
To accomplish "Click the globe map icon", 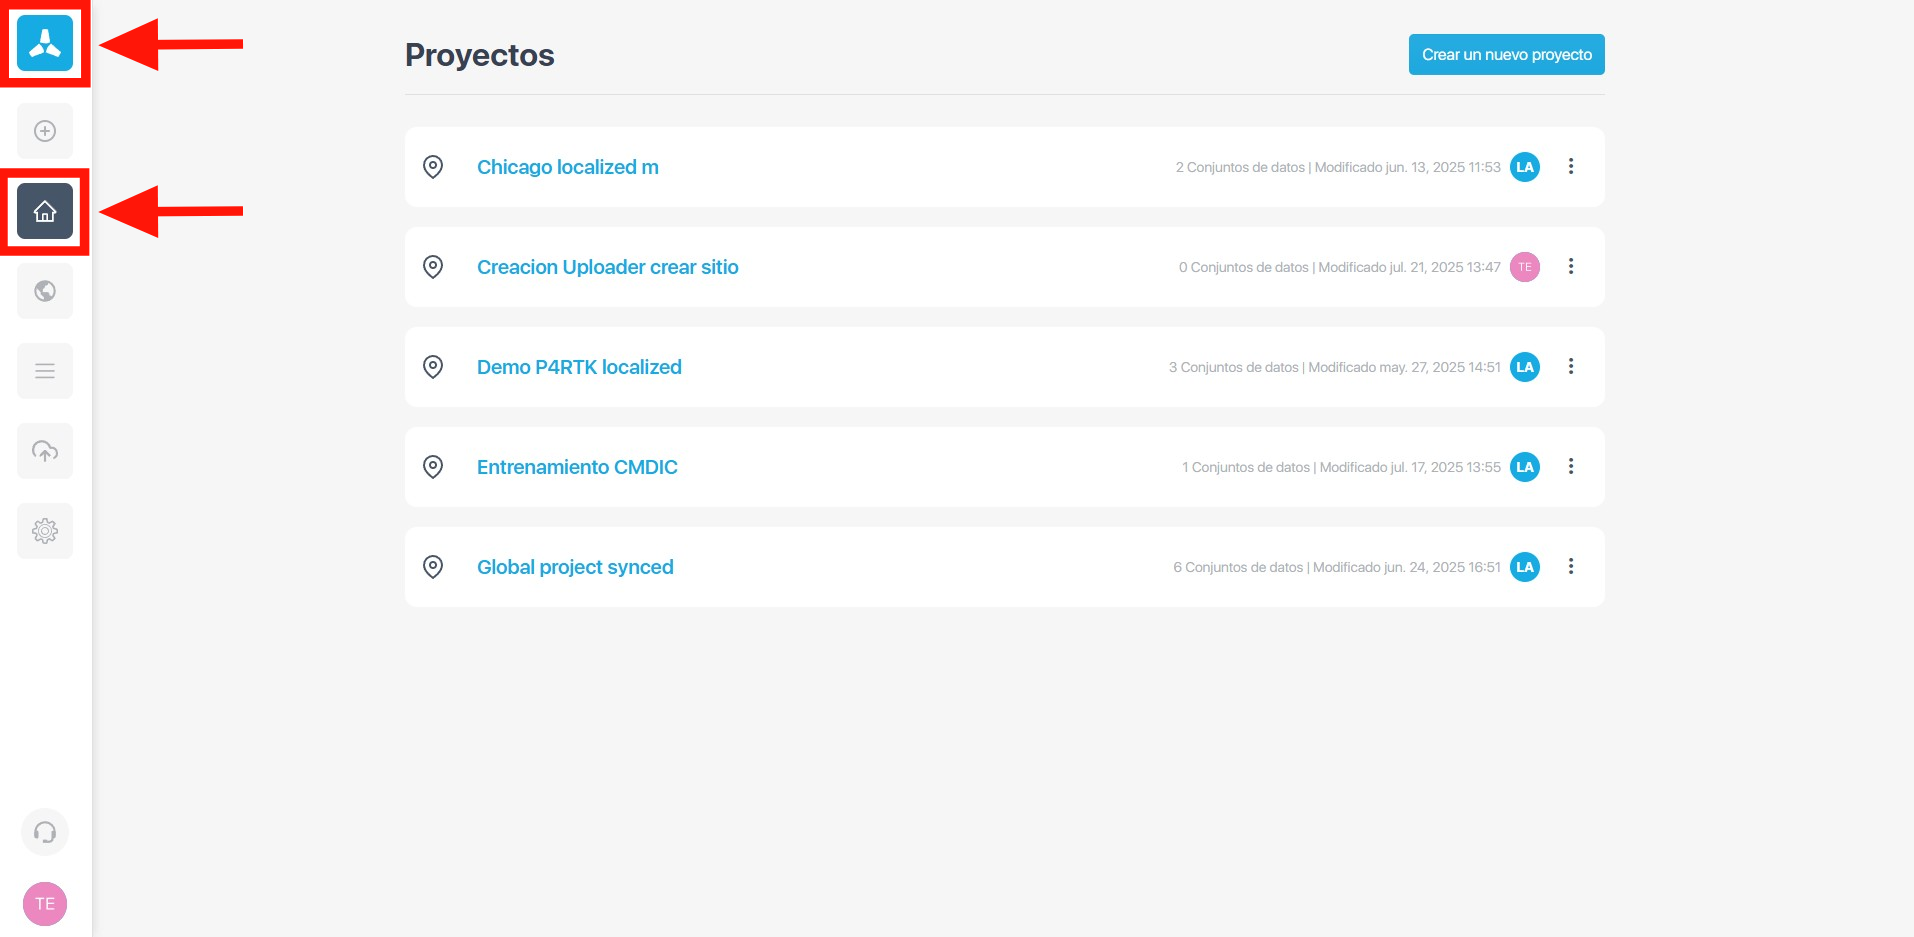I will [x=44, y=291].
